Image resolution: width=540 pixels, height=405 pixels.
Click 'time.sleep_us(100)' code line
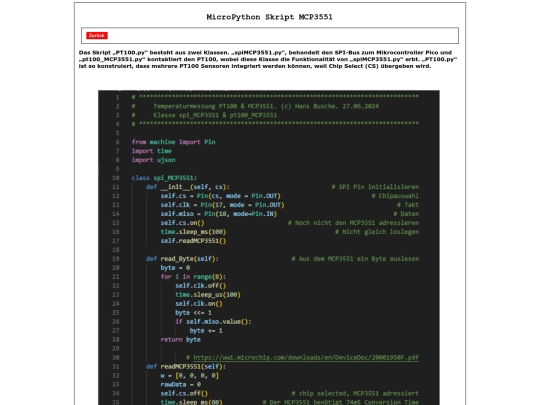(x=208, y=294)
